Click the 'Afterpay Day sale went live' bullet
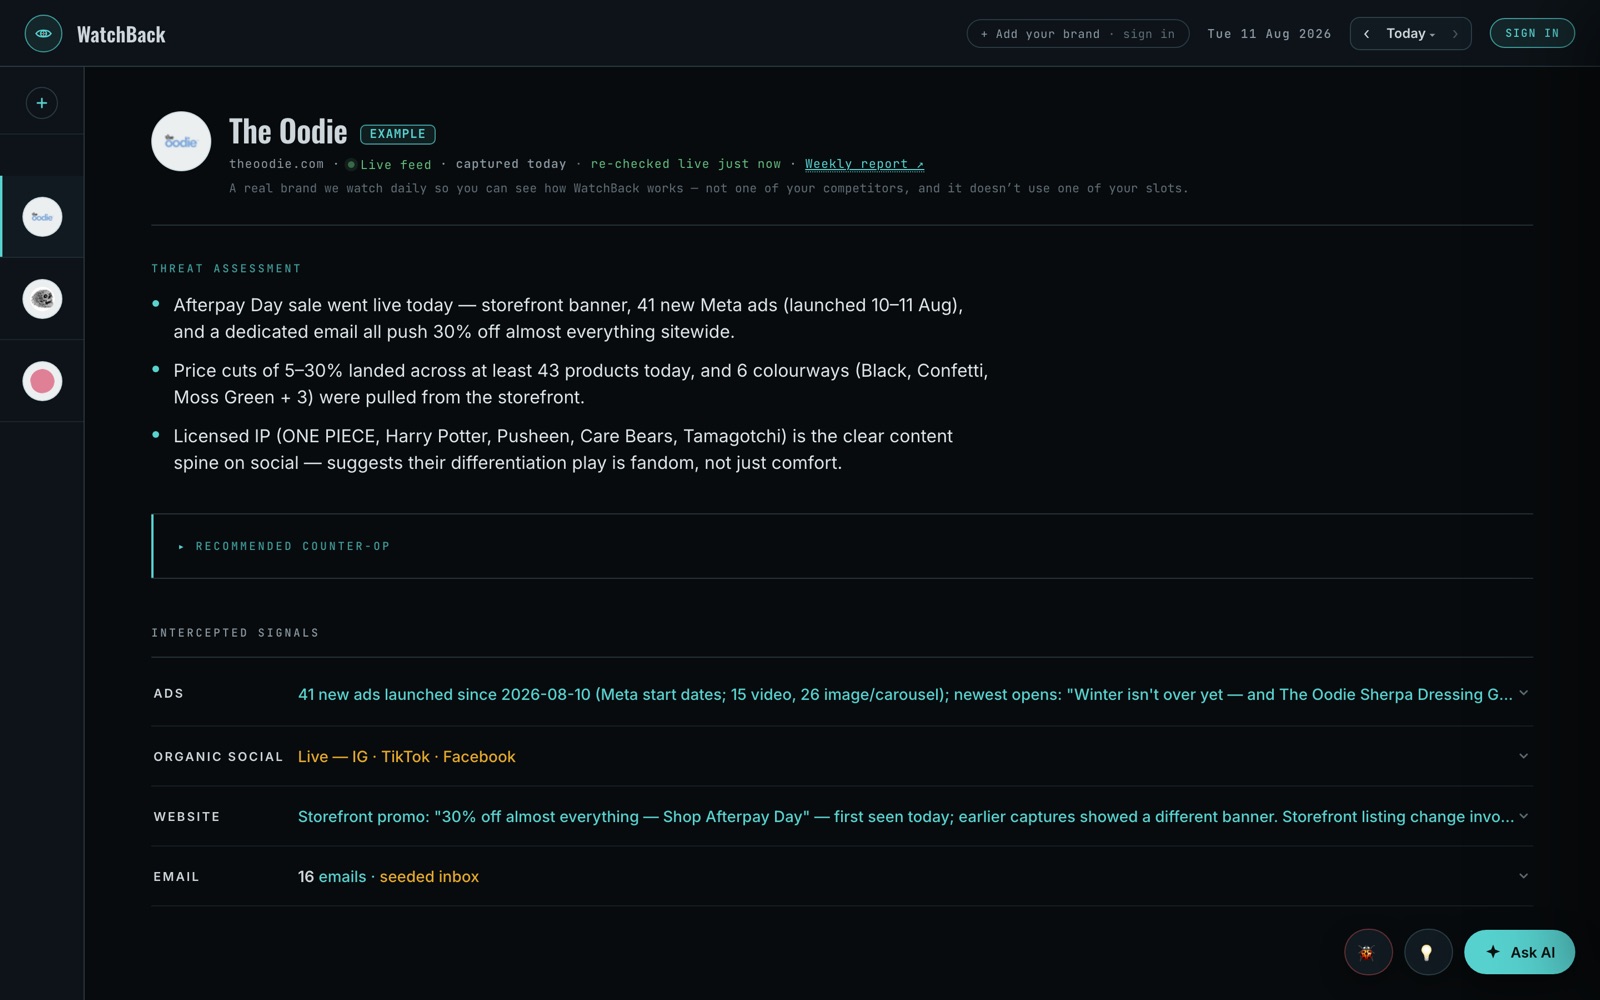The width and height of the screenshot is (1600, 1000). pos(568,318)
